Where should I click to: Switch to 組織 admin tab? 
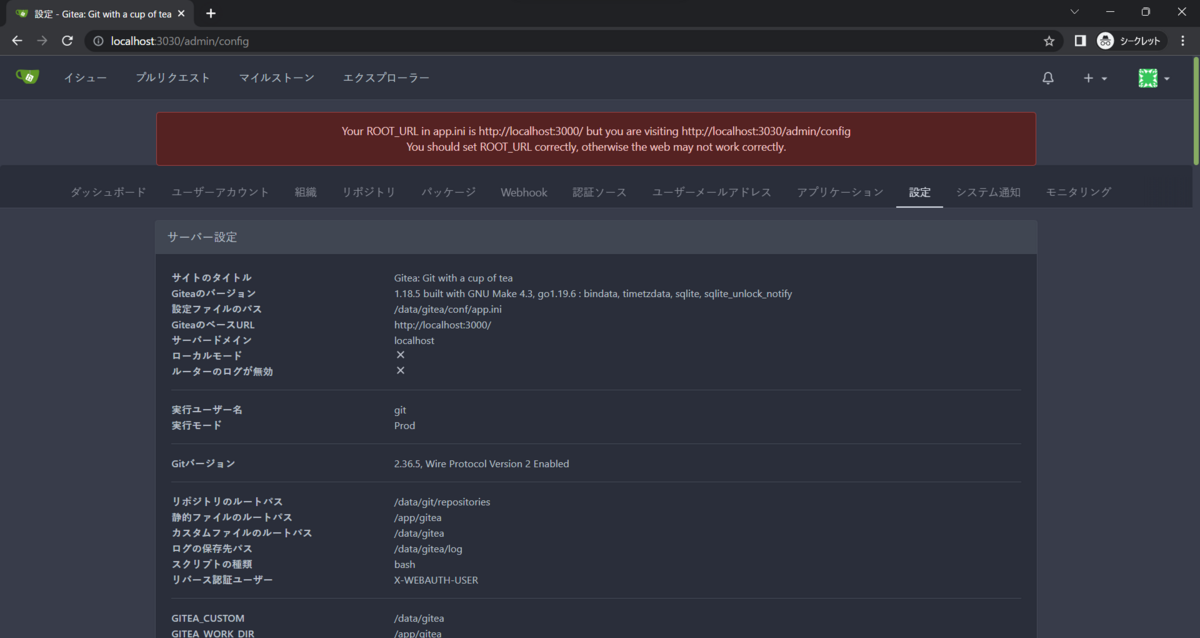tap(306, 192)
